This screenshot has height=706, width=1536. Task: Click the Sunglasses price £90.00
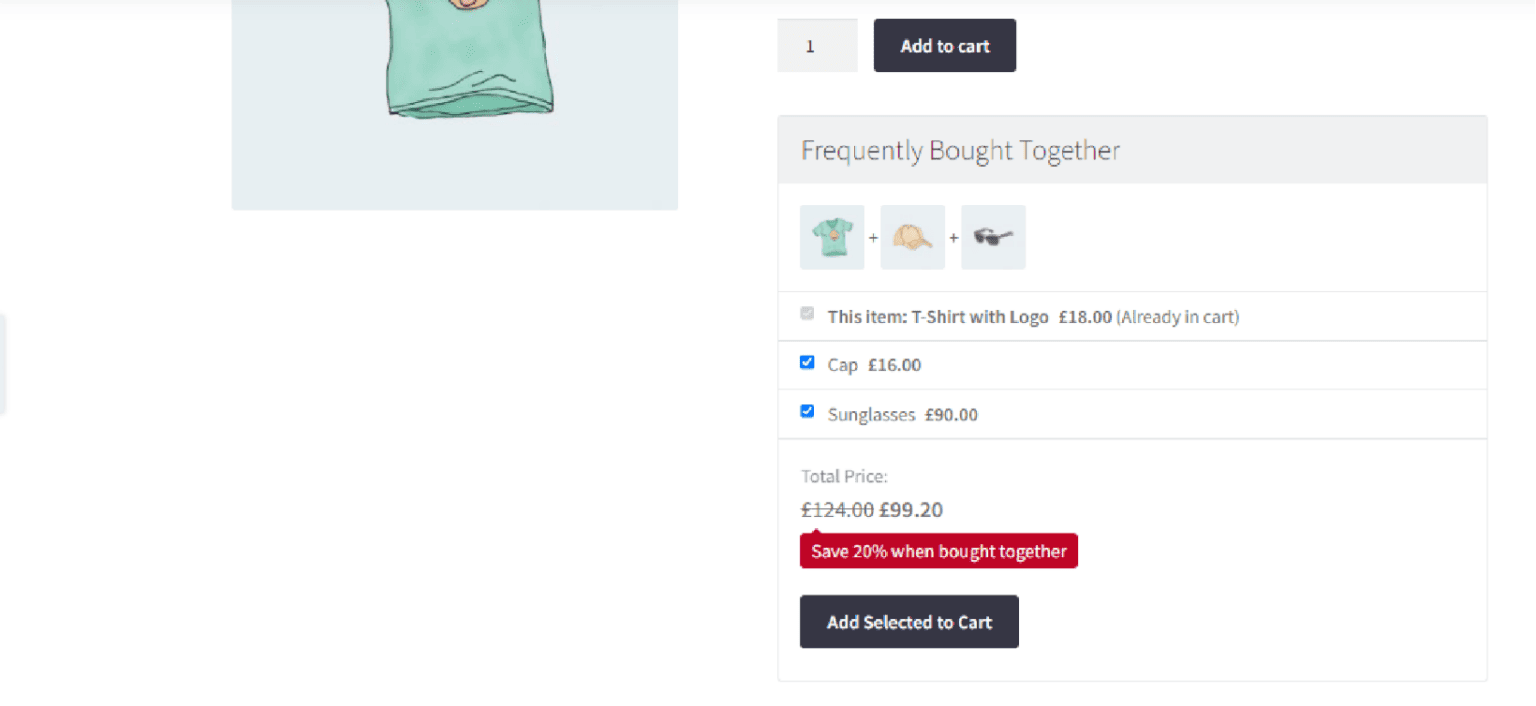951,414
